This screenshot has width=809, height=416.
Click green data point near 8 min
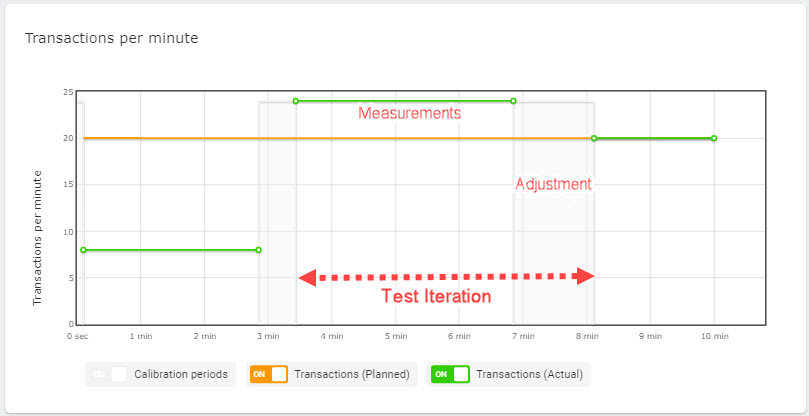point(594,138)
